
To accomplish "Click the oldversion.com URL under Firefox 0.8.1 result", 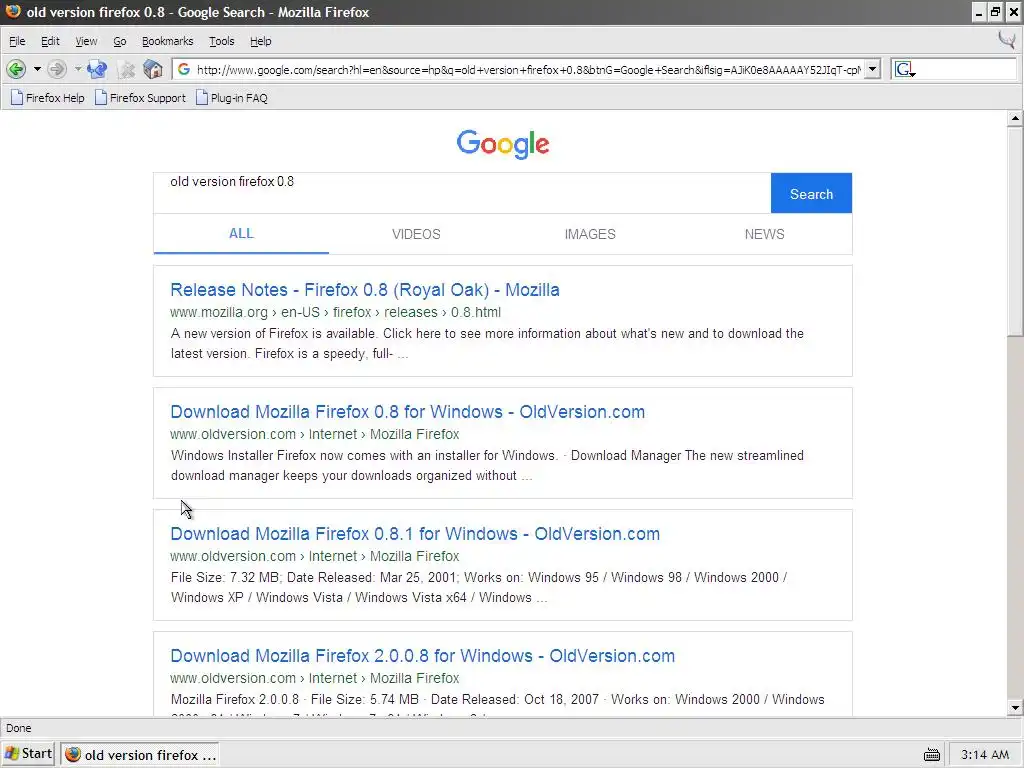I will 315,556.
